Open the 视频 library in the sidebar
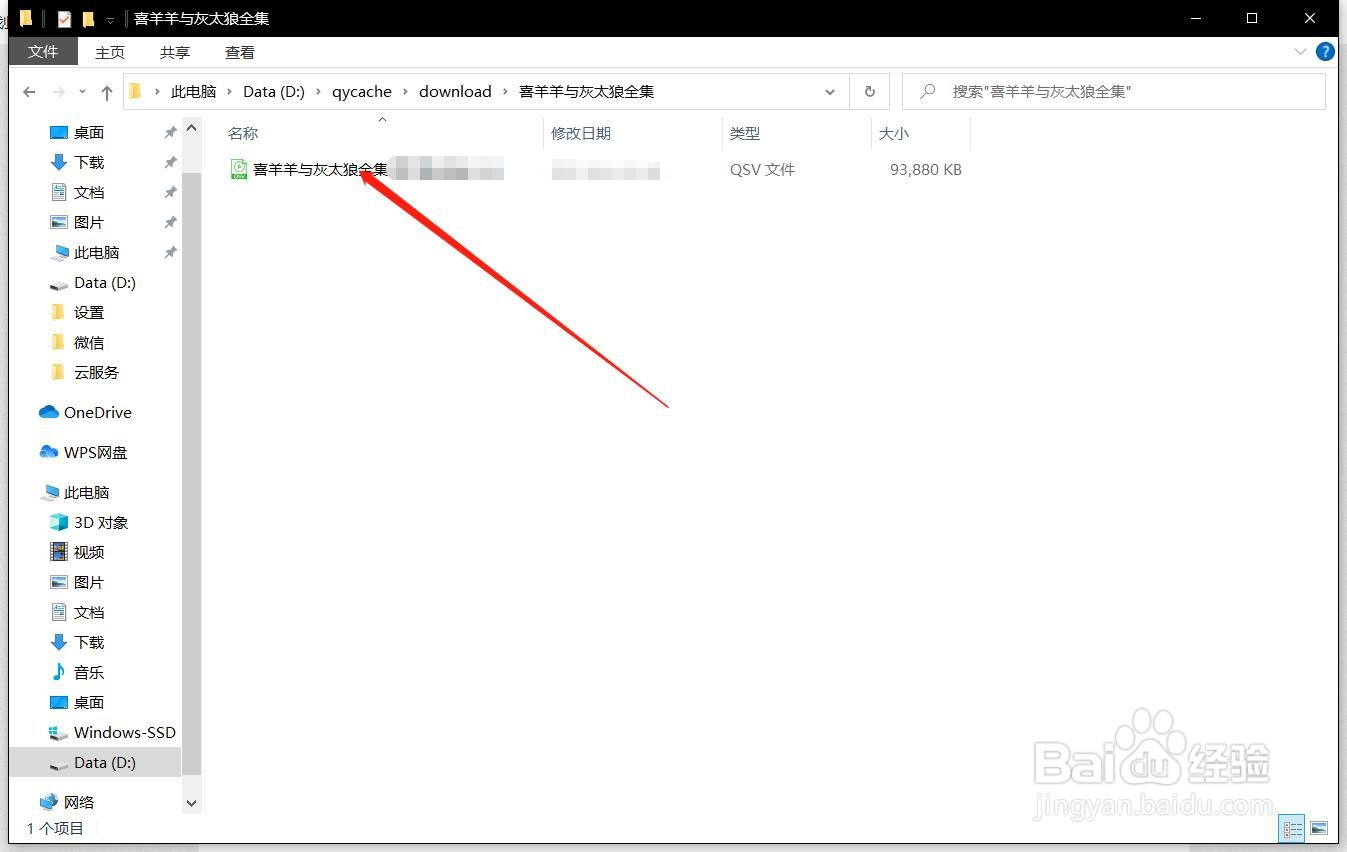Image resolution: width=1347 pixels, height=852 pixels. [89, 552]
